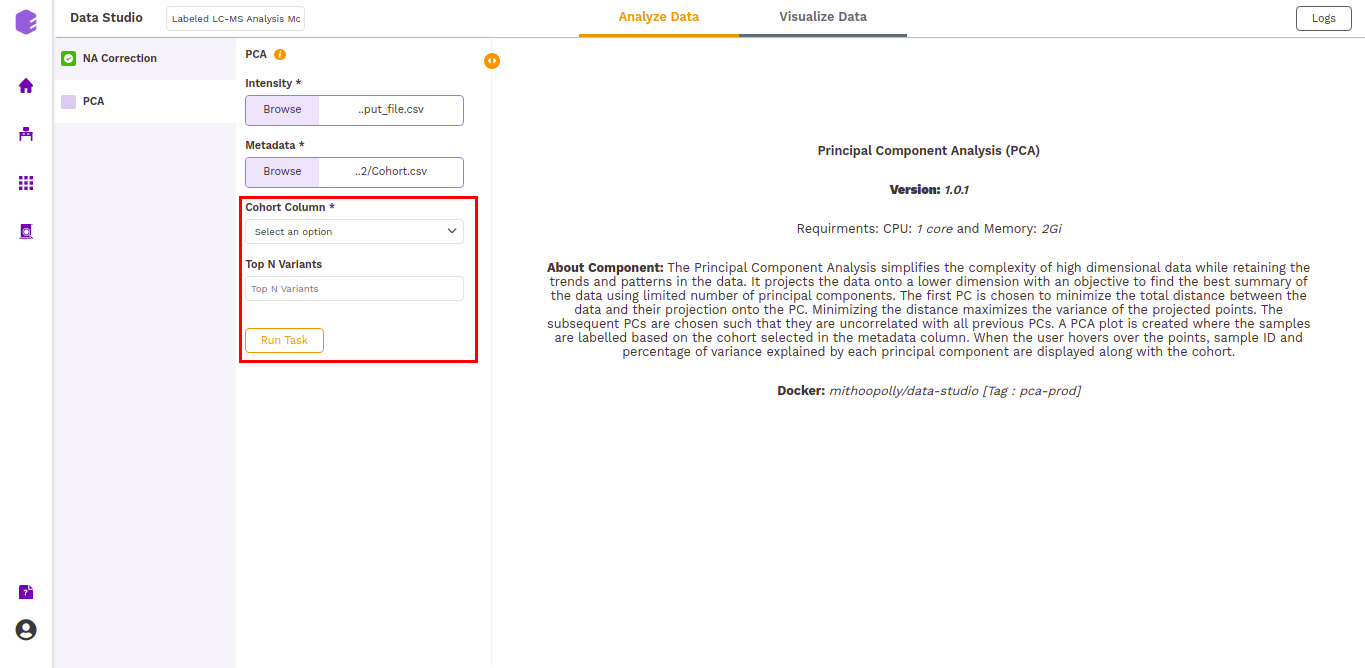Open the help document icon at the bottom of the sidebar

[26, 592]
